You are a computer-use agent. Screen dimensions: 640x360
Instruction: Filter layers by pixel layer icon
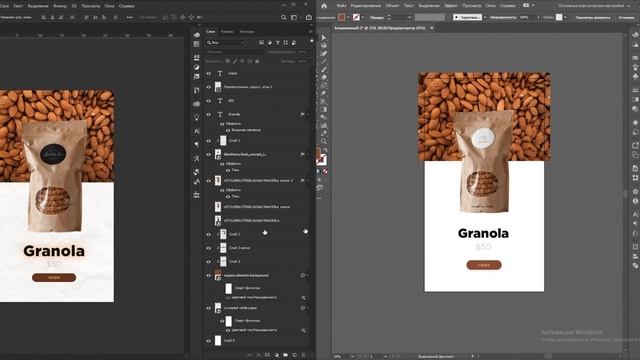(x=261, y=42)
